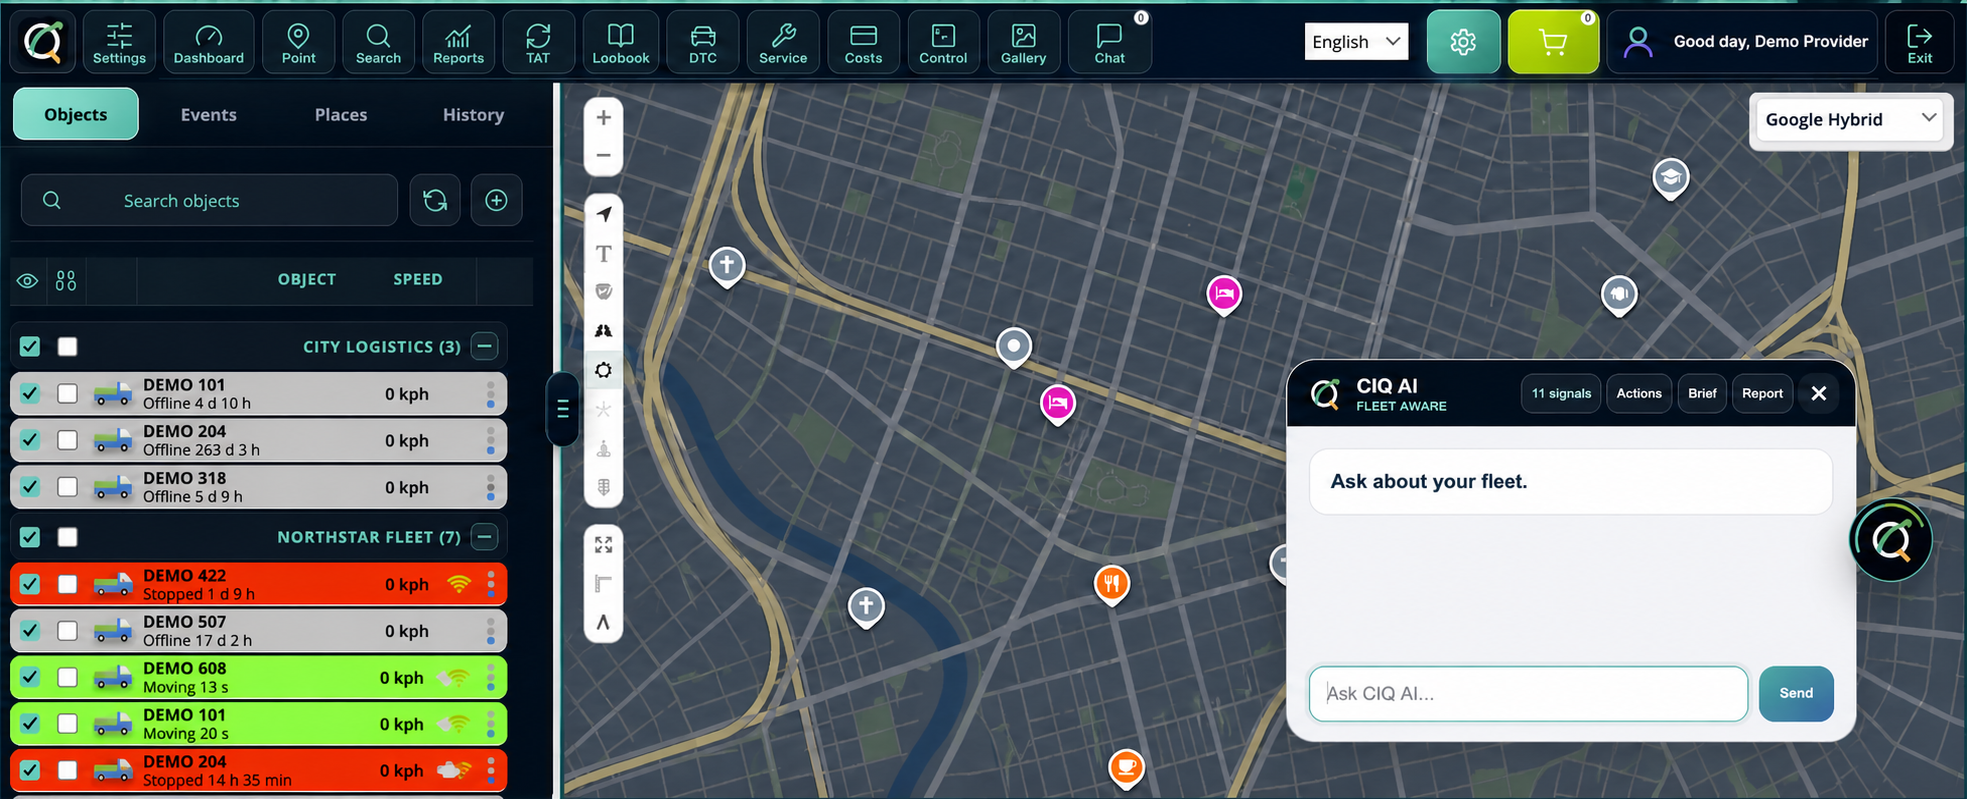Open the Demo Provider user profile

[1742, 42]
